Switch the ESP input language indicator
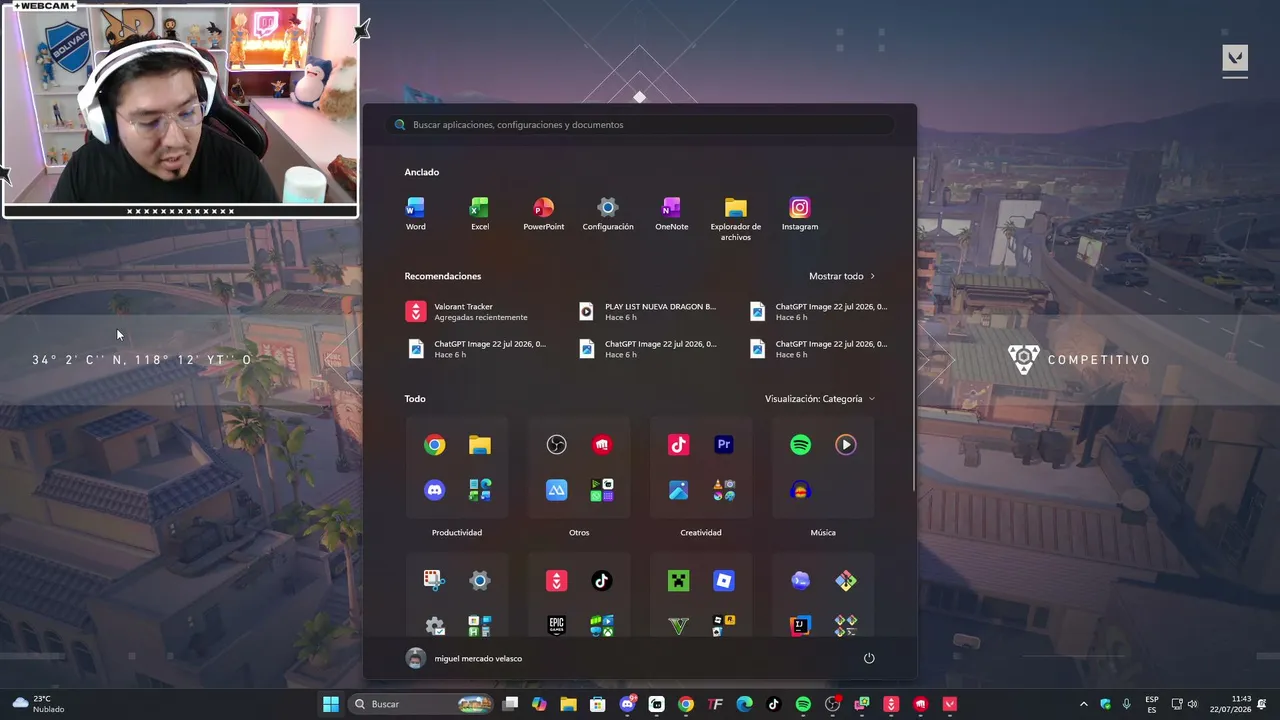This screenshot has height=720, width=1280. [x=1152, y=704]
